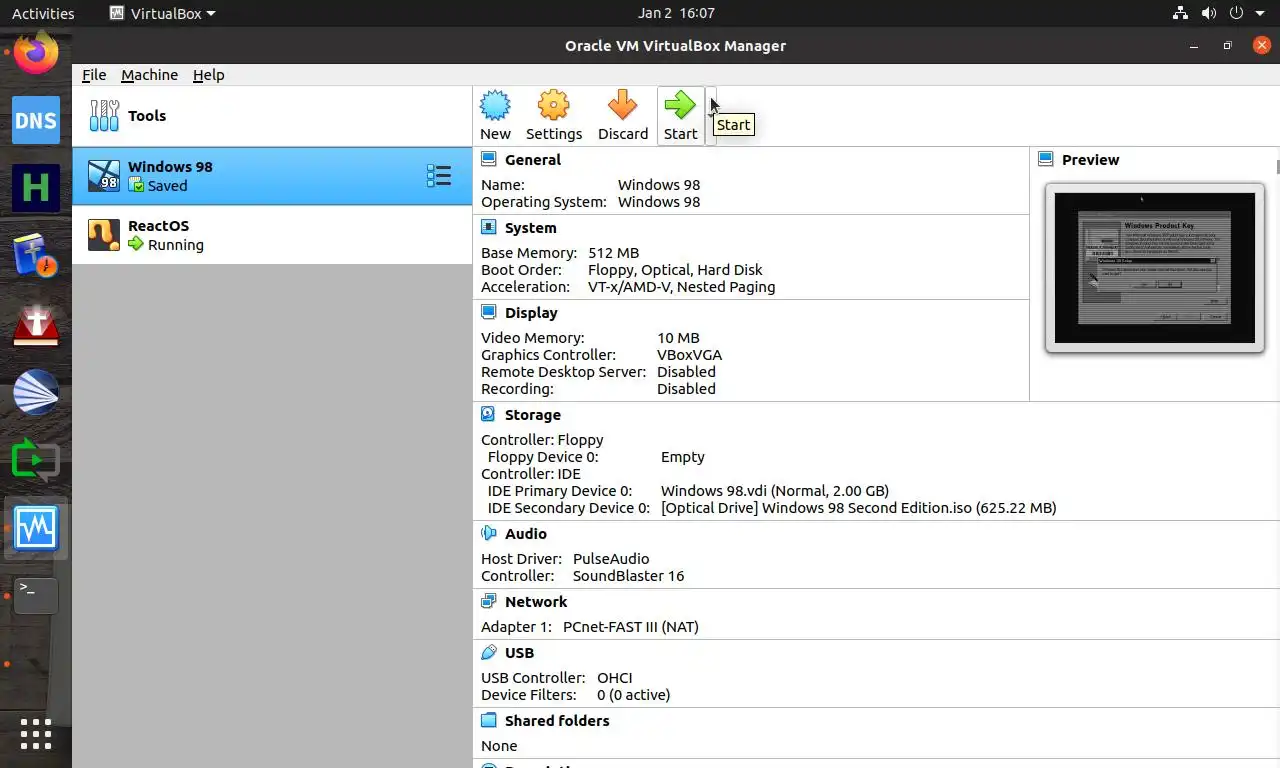The width and height of the screenshot is (1280, 768).
Task: Open the File menu
Action: click(94, 75)
